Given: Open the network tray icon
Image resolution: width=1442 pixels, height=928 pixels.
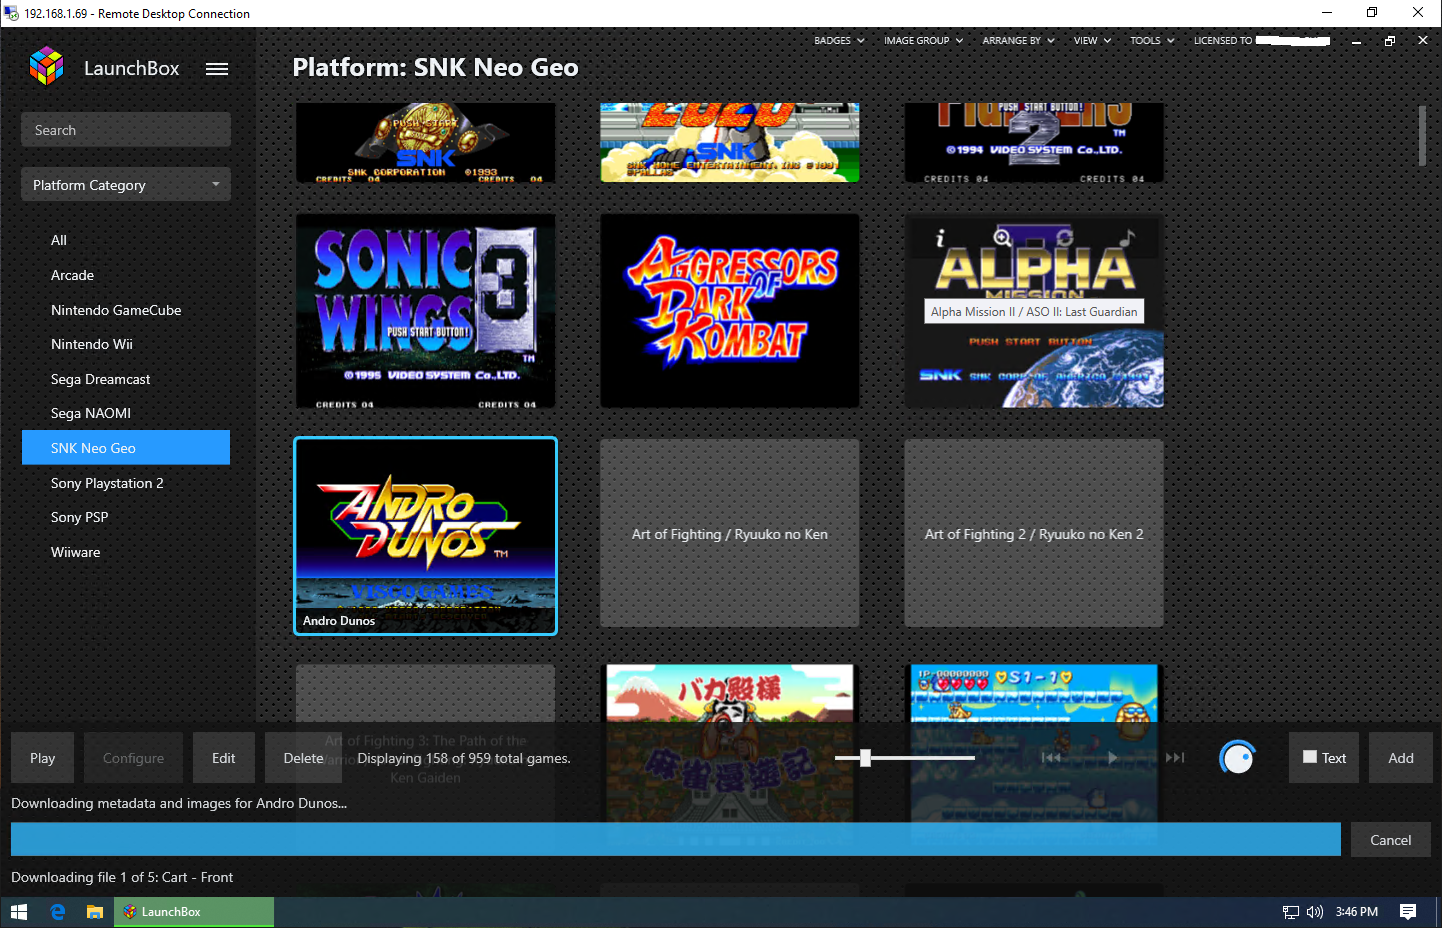Looking at the screenshot, I should click(x=1291, y=912).
